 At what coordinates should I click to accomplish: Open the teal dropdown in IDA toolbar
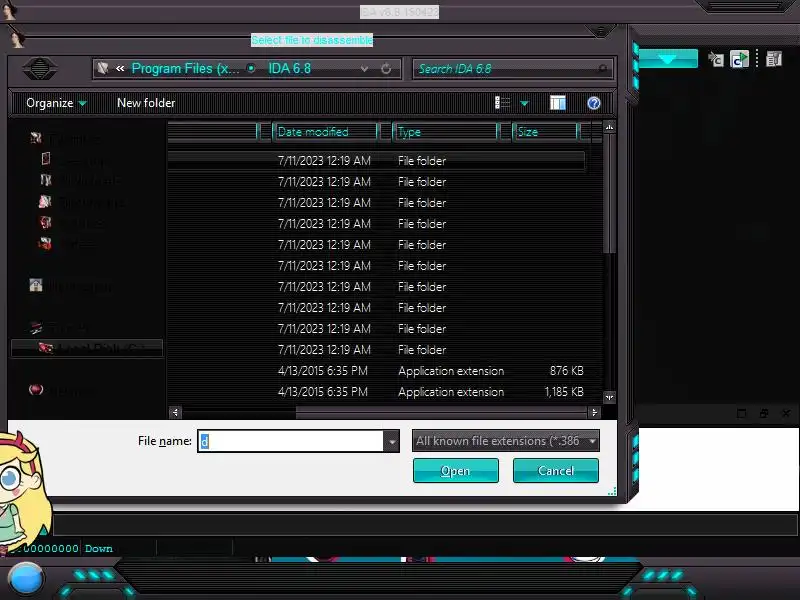coord(668,59)
